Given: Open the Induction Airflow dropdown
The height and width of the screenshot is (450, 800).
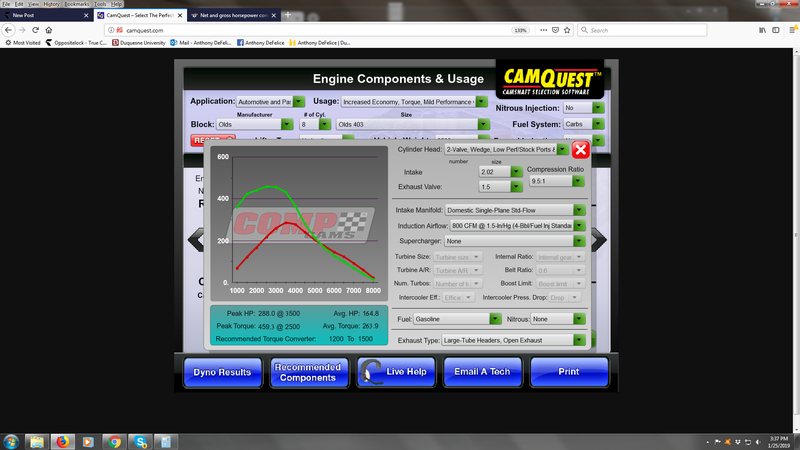Looking at the screenshot, I should pyautogui.click(x=579, y=226).
